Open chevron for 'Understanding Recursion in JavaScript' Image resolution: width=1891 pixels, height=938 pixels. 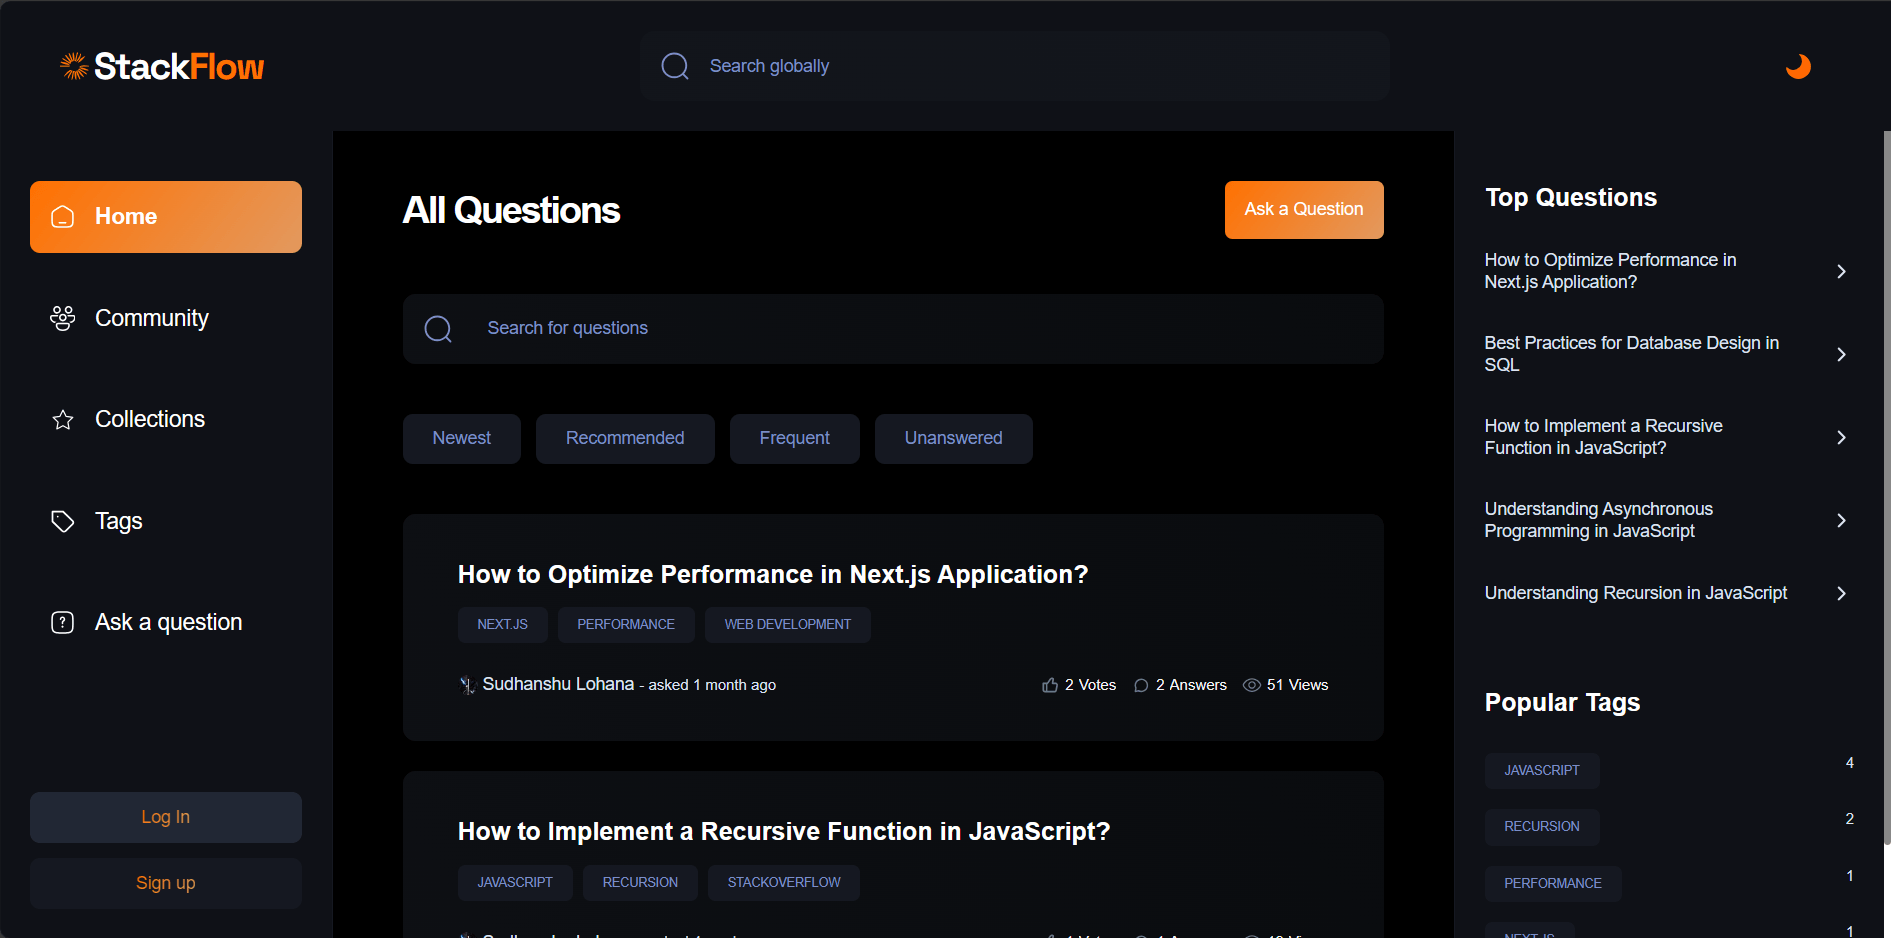[x=1842, y=593]
